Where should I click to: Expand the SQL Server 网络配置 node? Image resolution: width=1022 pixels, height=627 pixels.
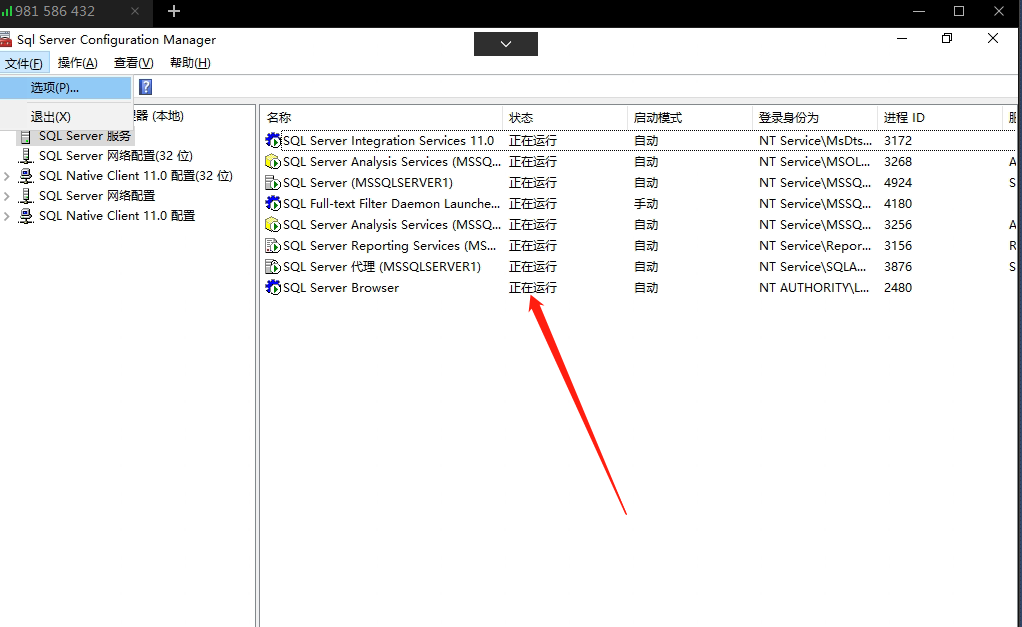point(7,196)
